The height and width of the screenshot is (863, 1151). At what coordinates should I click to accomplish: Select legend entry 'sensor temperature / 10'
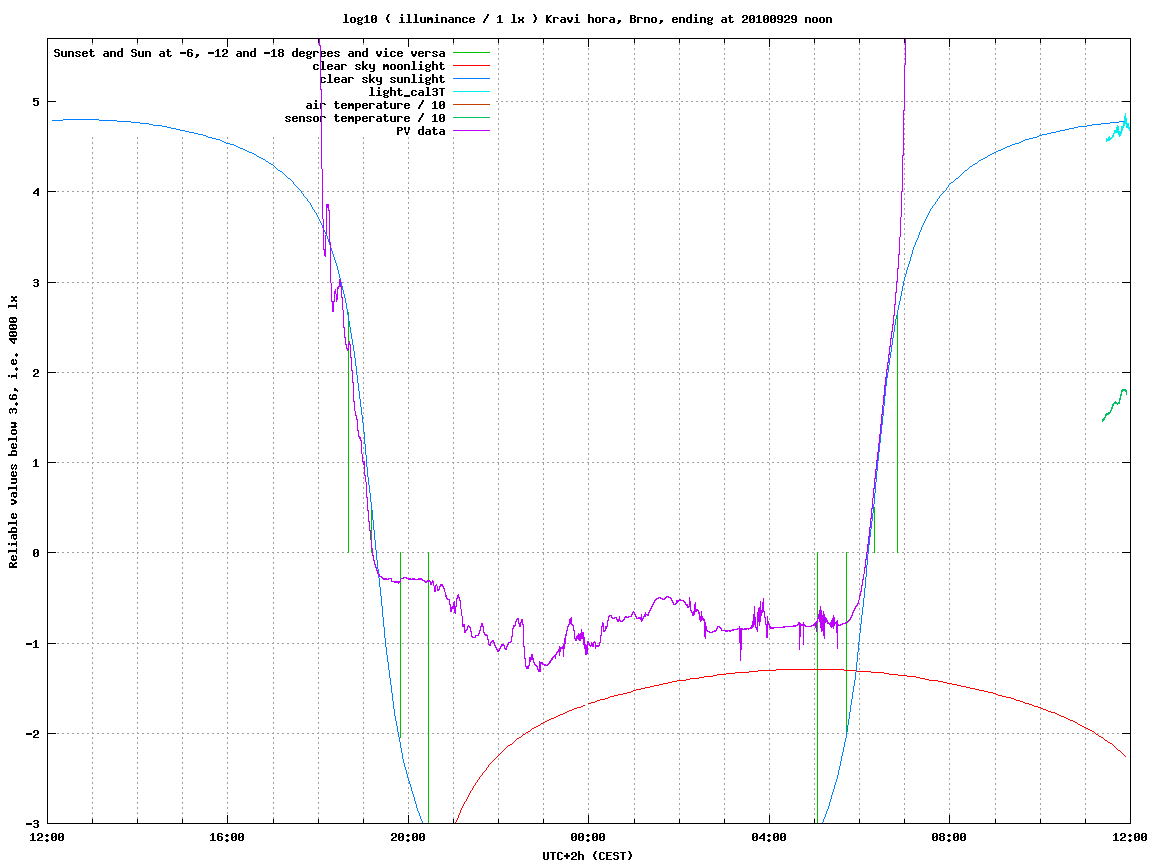pos(365,118)
